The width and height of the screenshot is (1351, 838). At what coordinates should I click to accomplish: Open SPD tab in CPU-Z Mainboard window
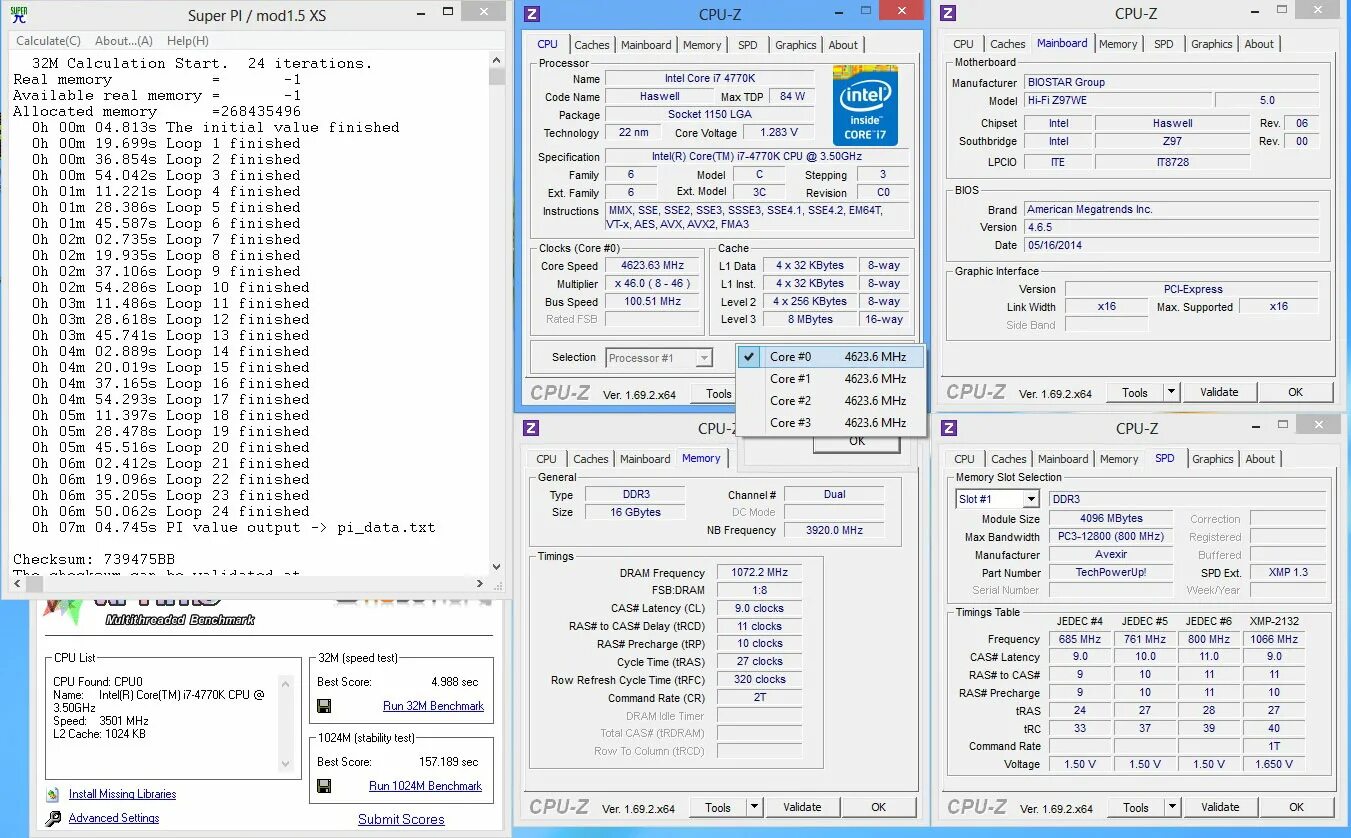click(1164, 44)
